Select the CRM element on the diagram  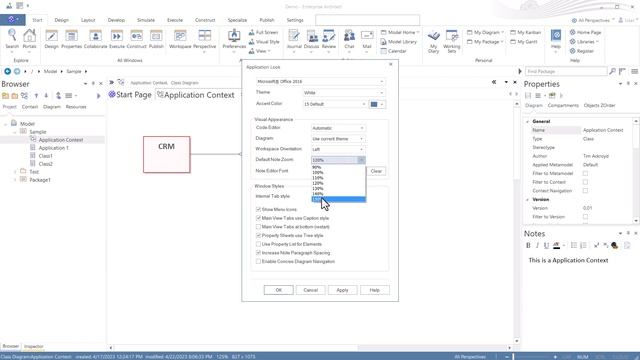pos(167,154)
